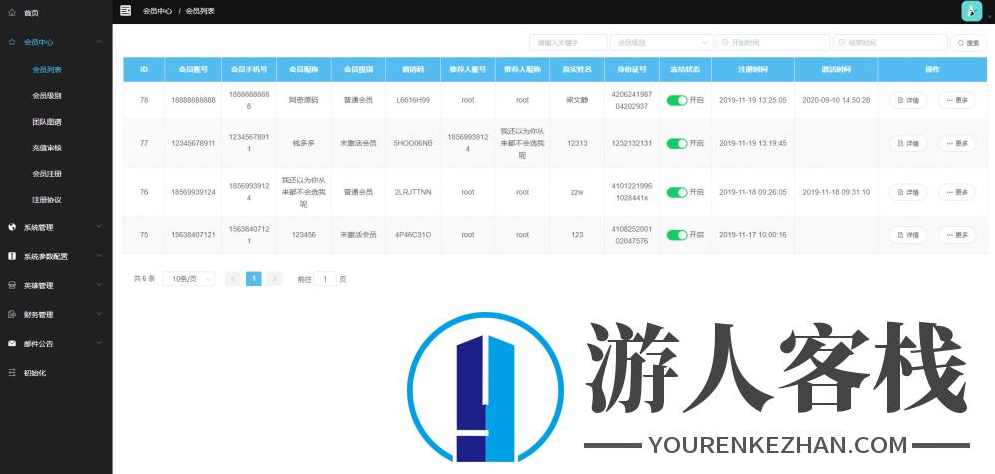Click account number 12345678911
Image resolution: width=995 pixels, height=474 pixels.
coord(193,143)
